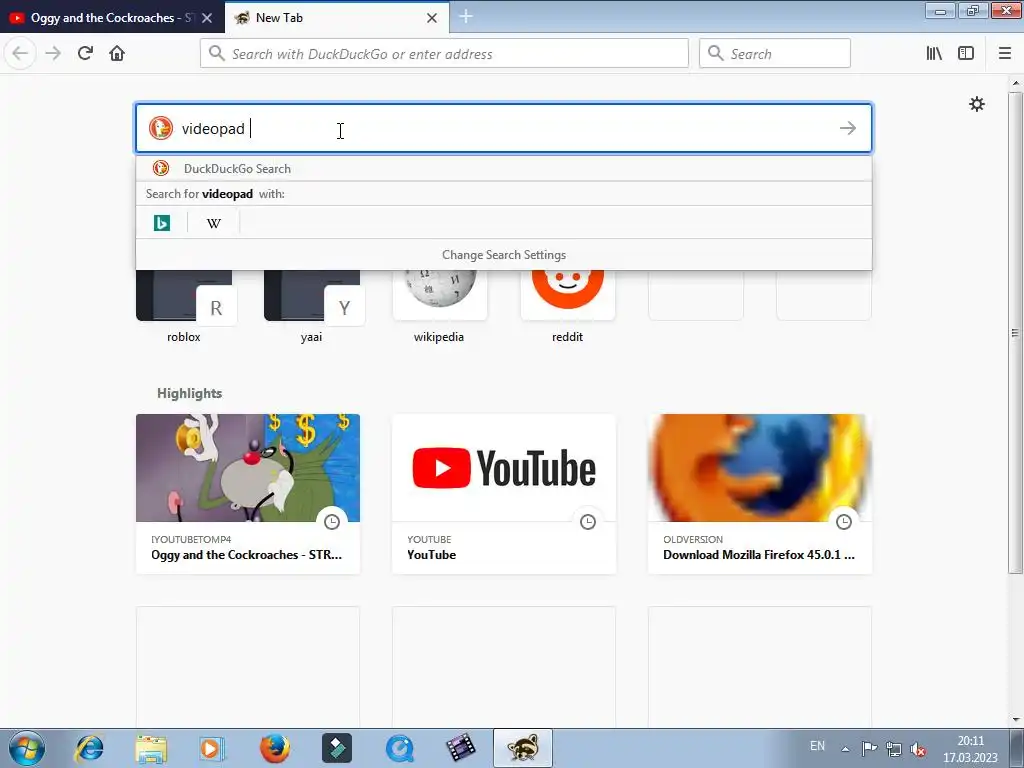The image size is (1024, 768).
Task: Show hidden tray icons arrow
Action: 845,749
